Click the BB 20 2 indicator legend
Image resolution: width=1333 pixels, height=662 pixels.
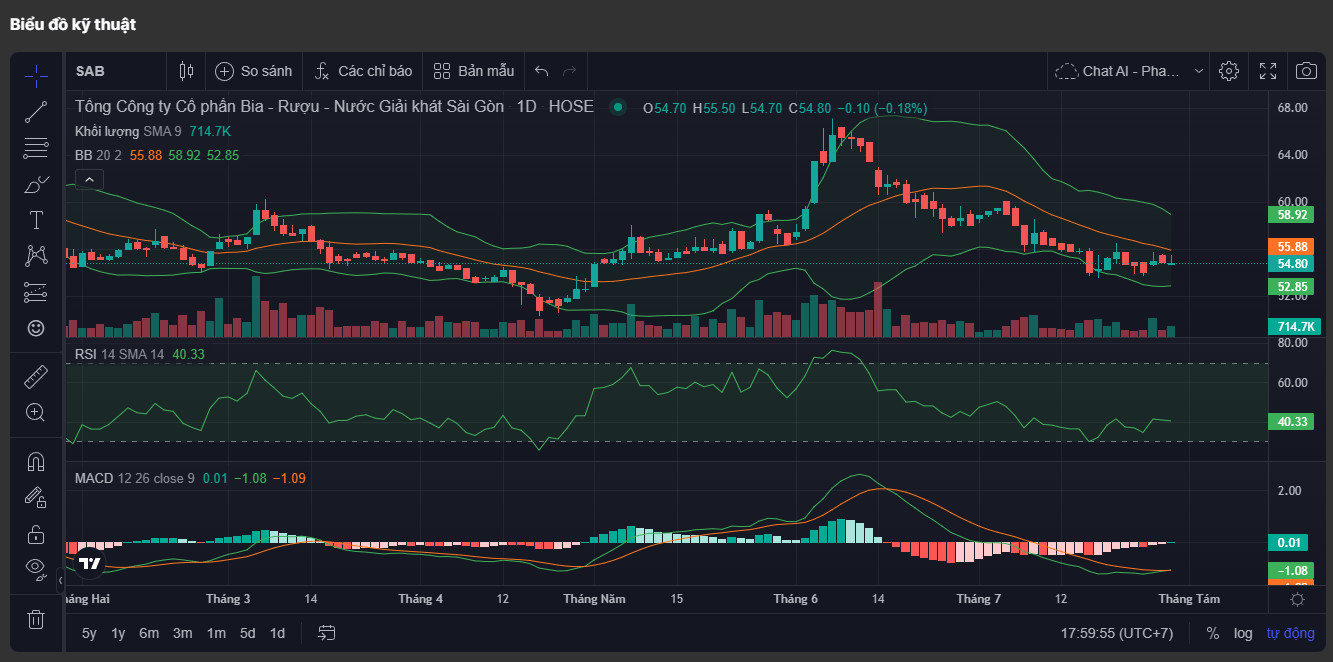pos(98,155)
